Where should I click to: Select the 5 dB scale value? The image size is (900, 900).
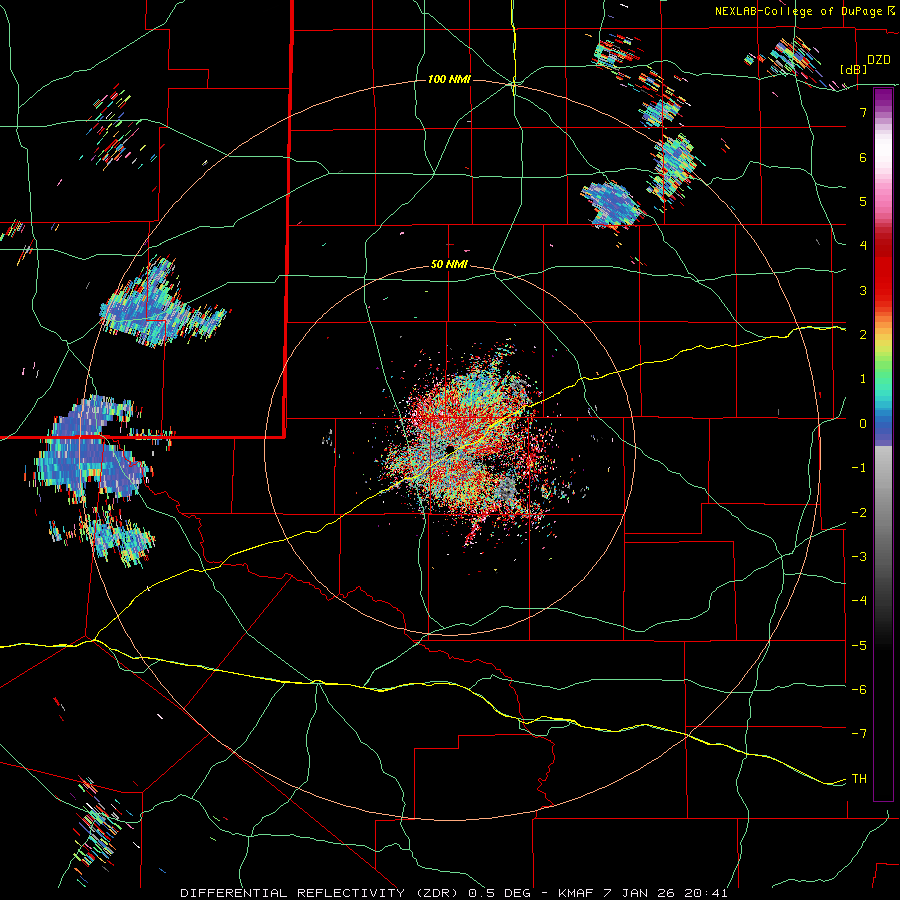tap(863, 201)
